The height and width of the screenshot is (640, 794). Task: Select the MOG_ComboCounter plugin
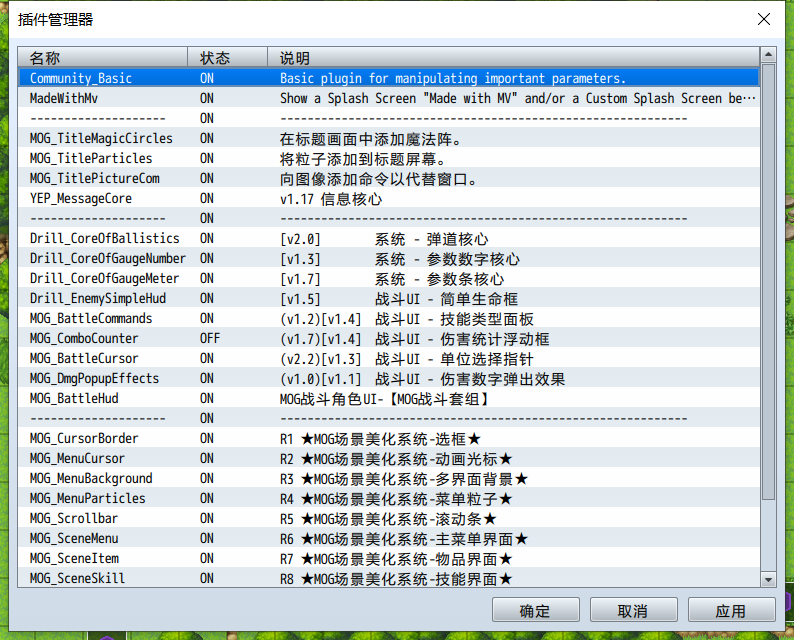pyautogui.click(x=389, y=338)
